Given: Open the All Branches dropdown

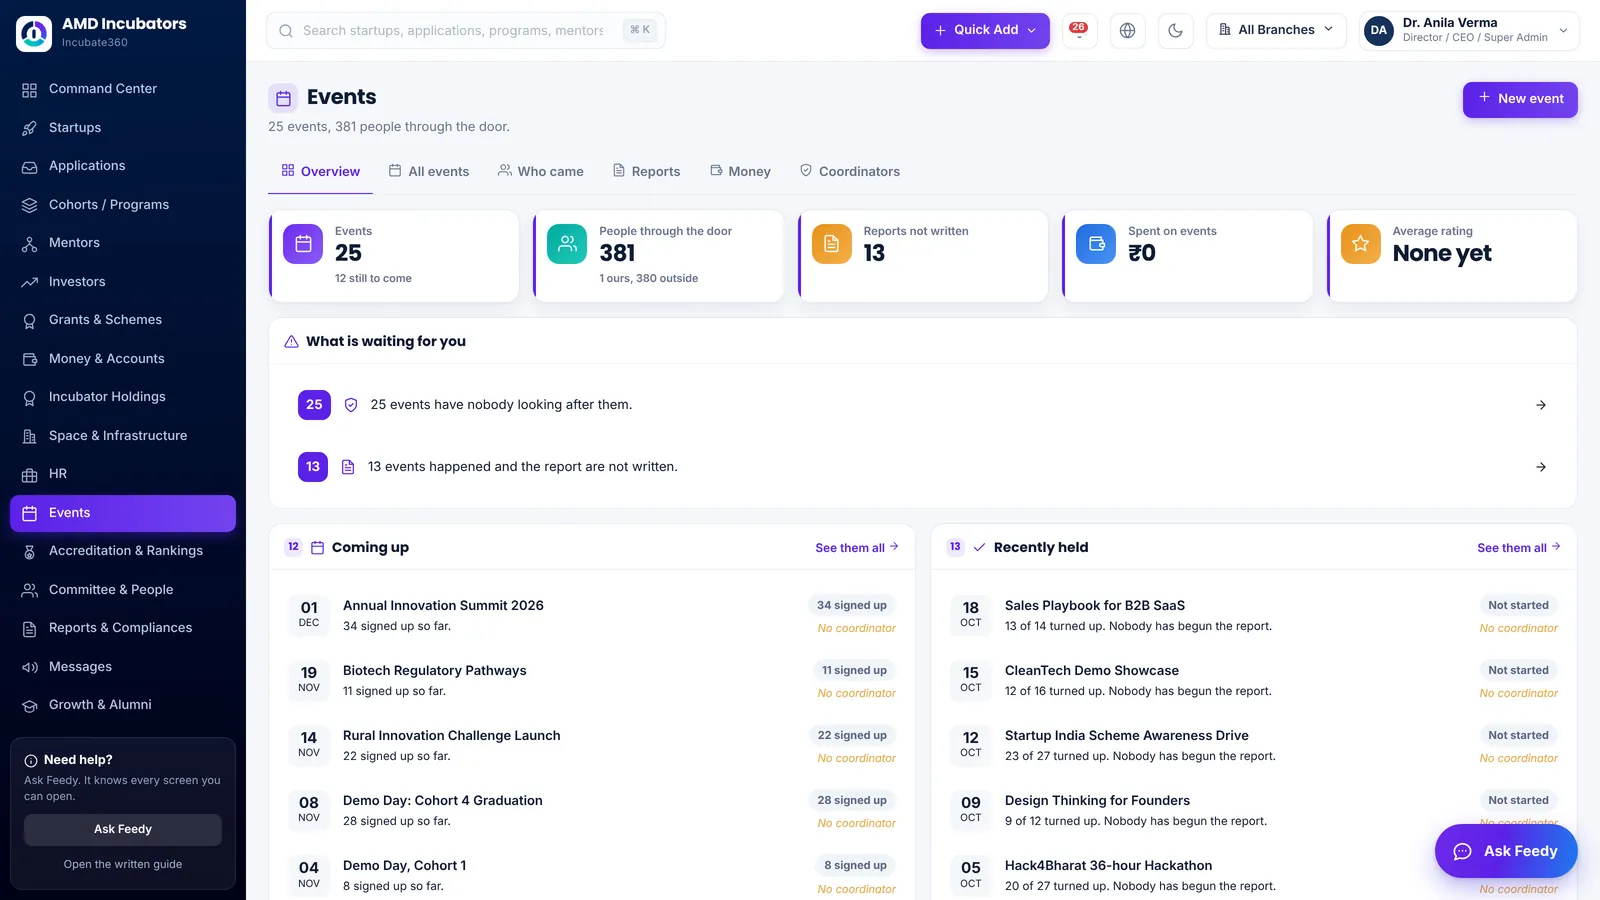Looking at the screenshot, I should 1276,30.
